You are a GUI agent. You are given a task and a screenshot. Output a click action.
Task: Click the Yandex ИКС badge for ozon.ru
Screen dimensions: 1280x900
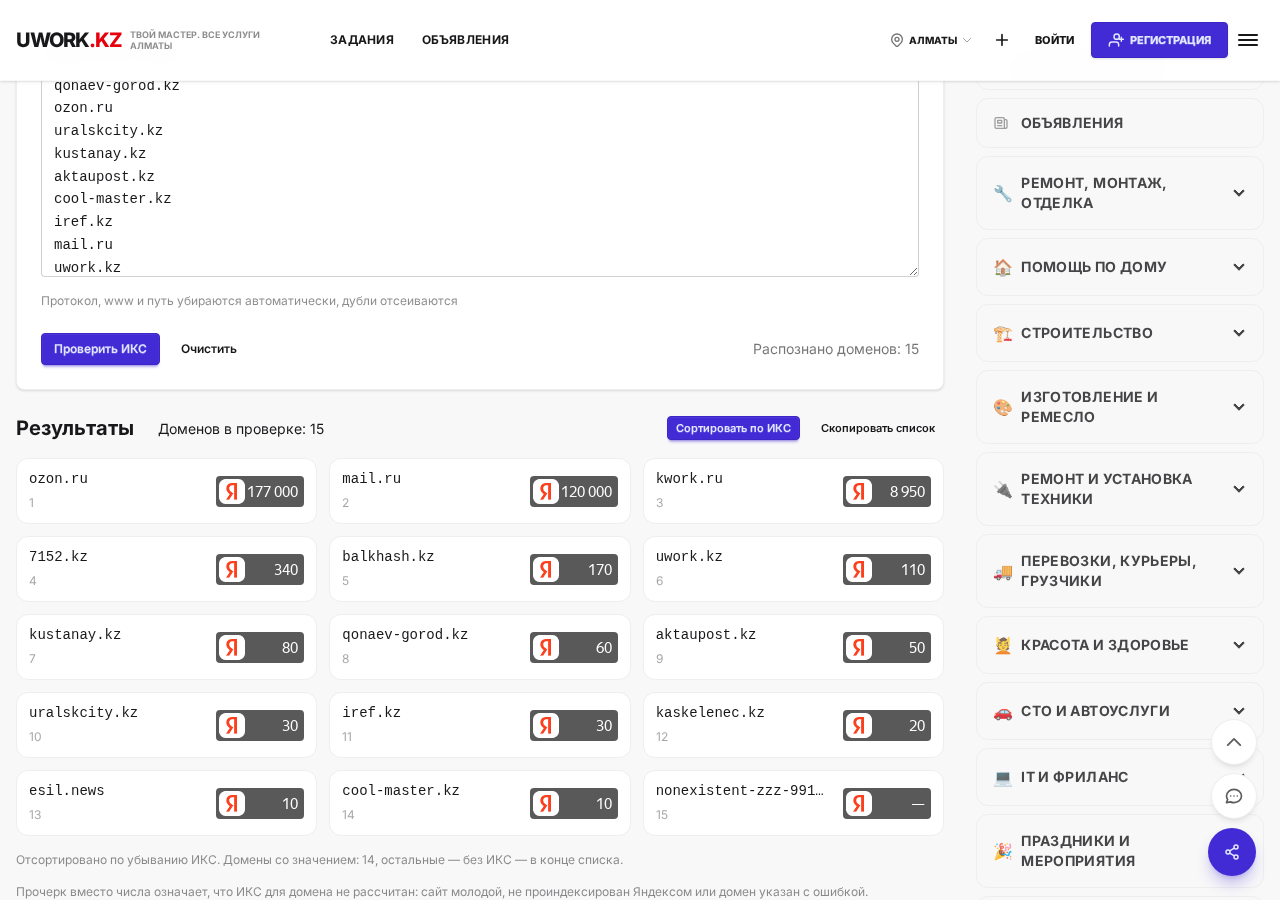[260, 491]
